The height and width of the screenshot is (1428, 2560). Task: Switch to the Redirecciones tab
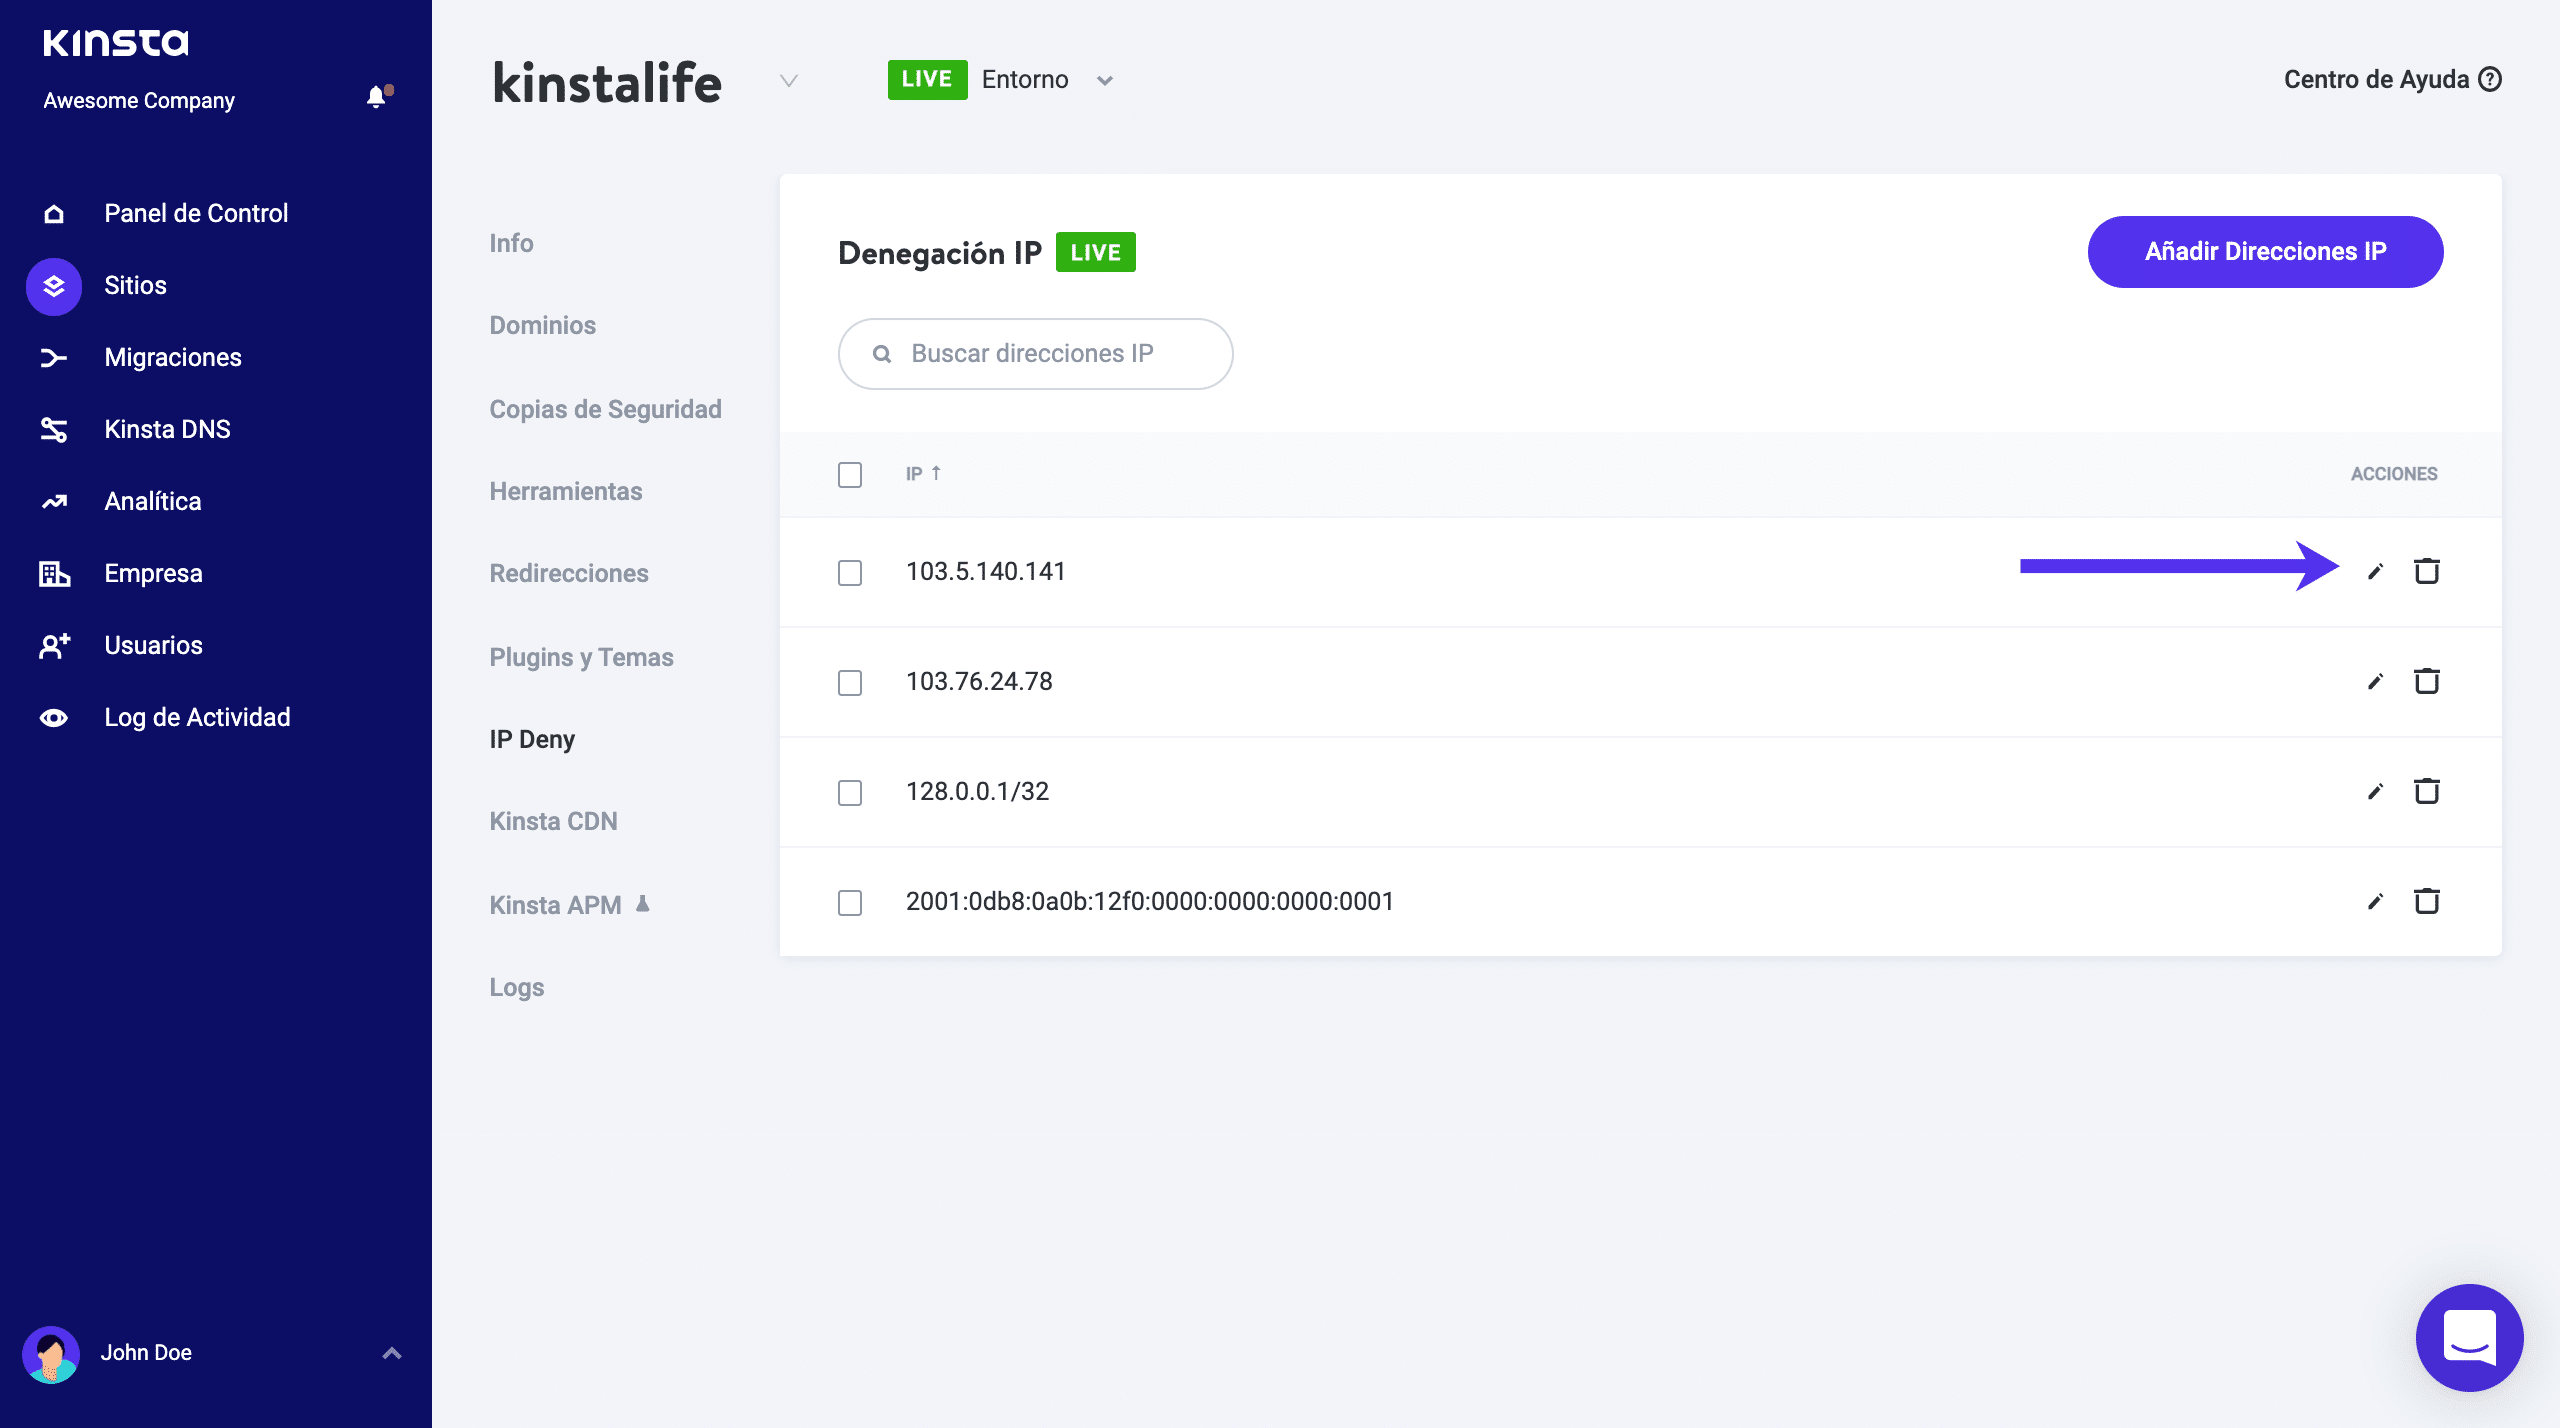click(568, 573)
